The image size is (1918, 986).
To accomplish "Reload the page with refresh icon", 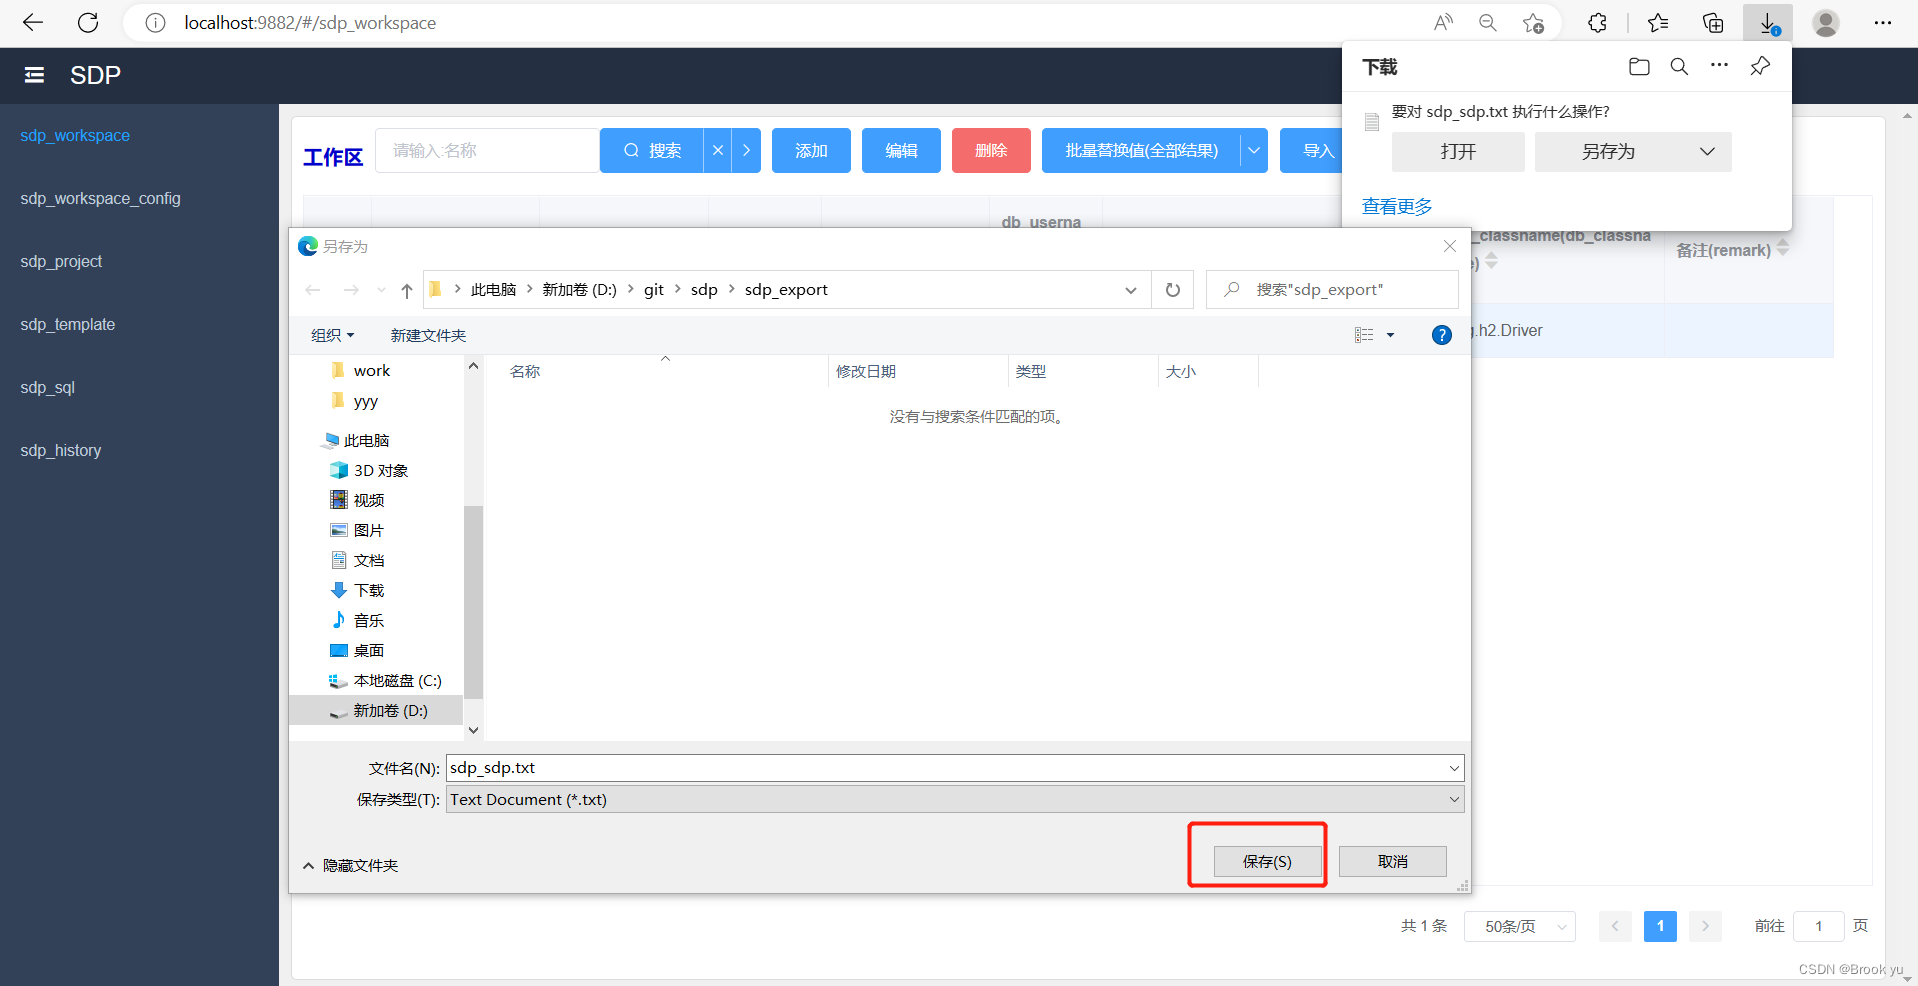I will [88, 23].
